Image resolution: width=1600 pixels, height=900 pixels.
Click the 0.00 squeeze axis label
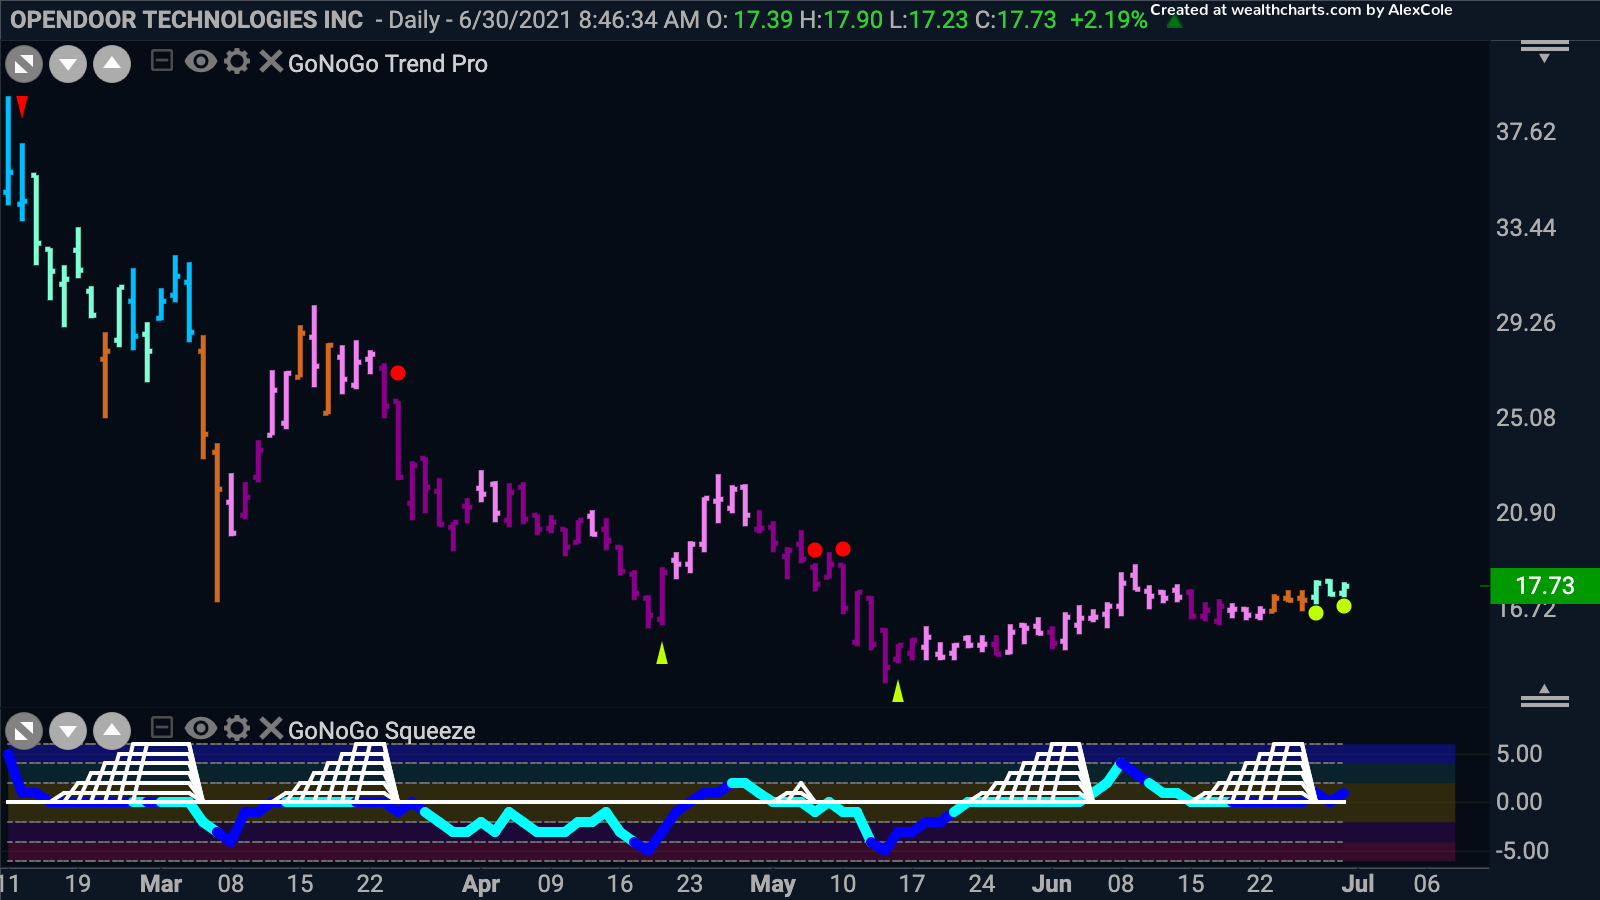[1519, 802]
